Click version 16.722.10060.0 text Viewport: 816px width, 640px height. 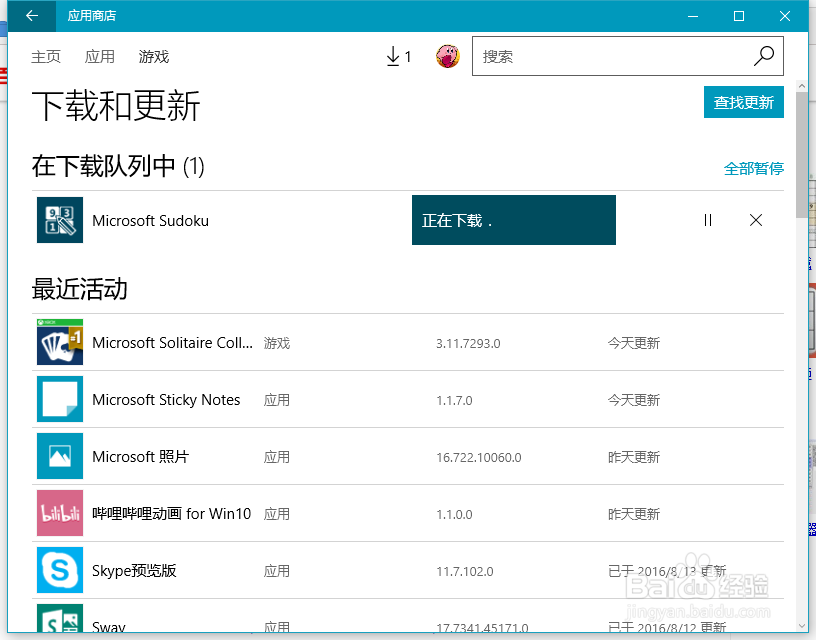click(x=479, y=457)
